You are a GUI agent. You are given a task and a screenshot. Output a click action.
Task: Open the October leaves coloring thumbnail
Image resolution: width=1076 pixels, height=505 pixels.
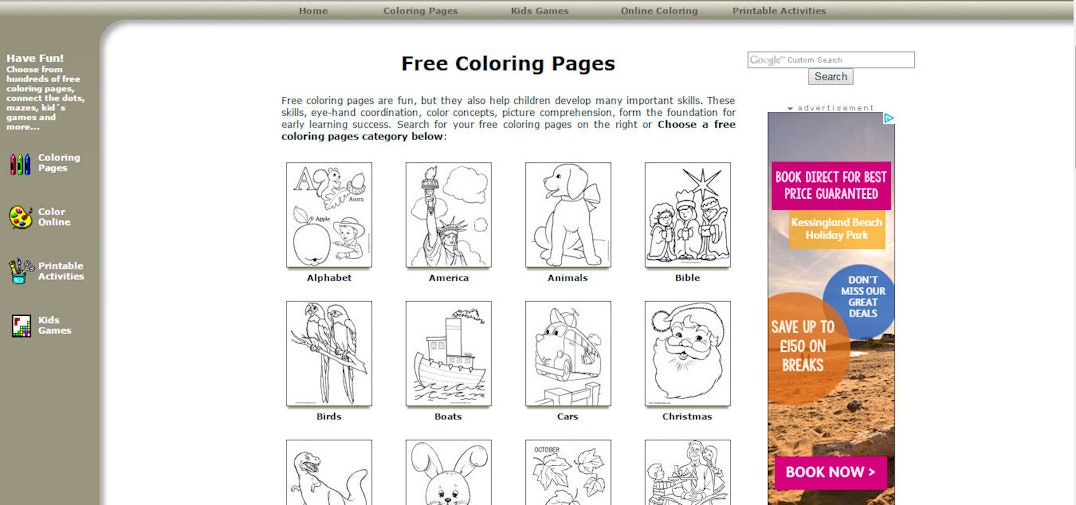pos(568,473)
